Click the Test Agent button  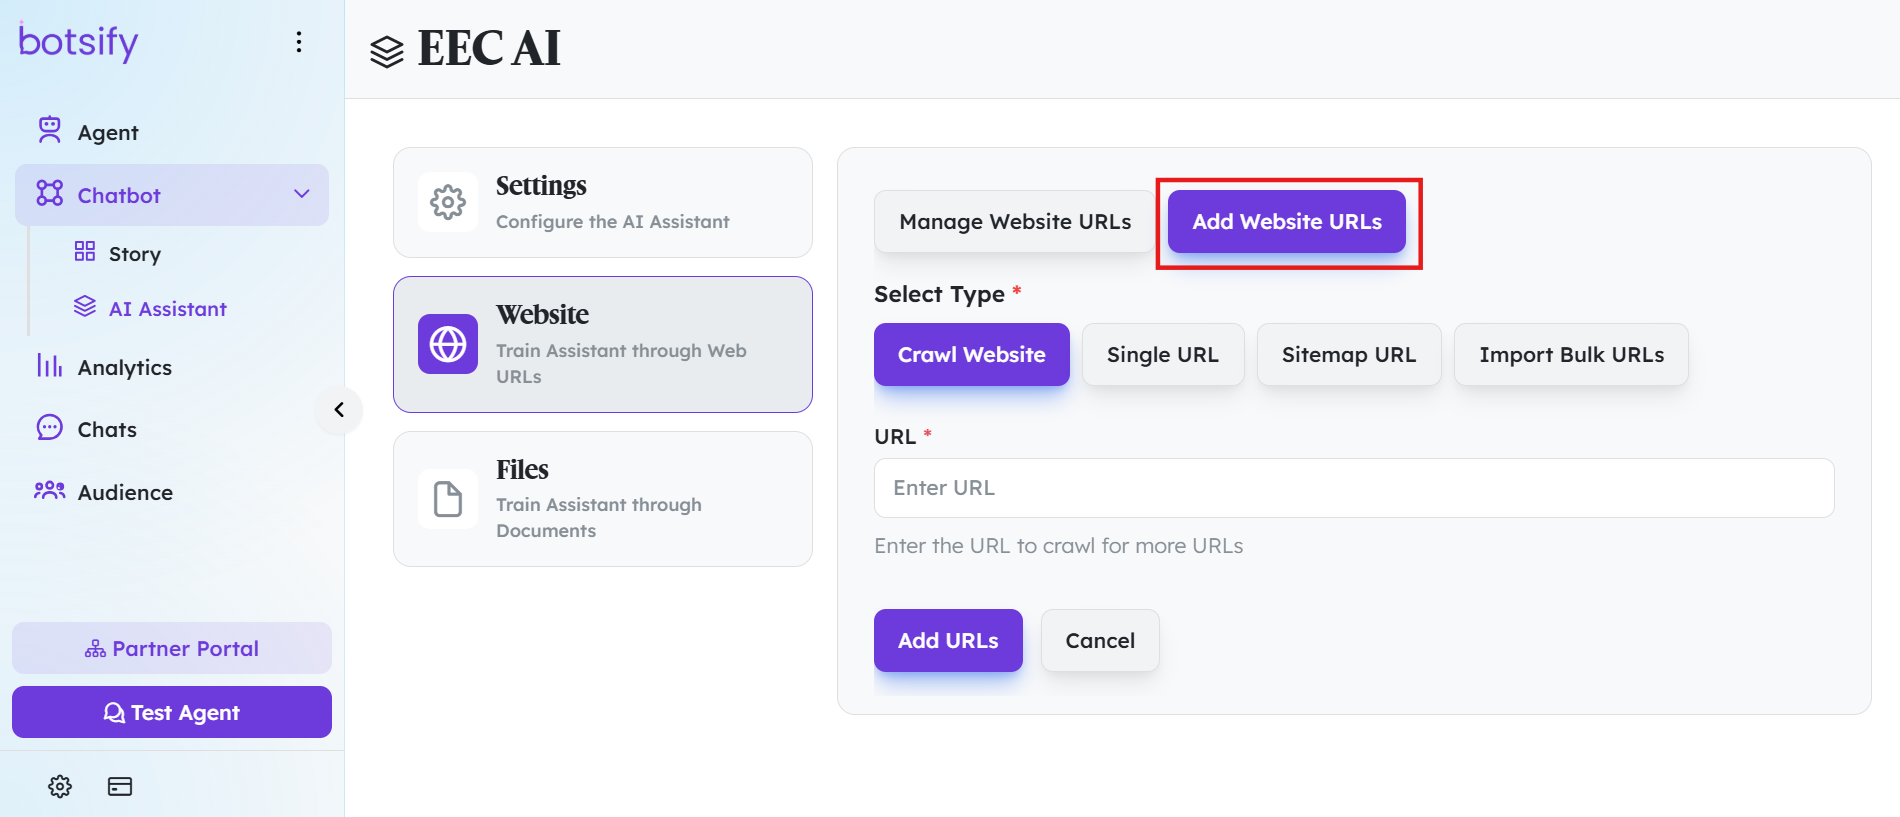click(172, 712)
